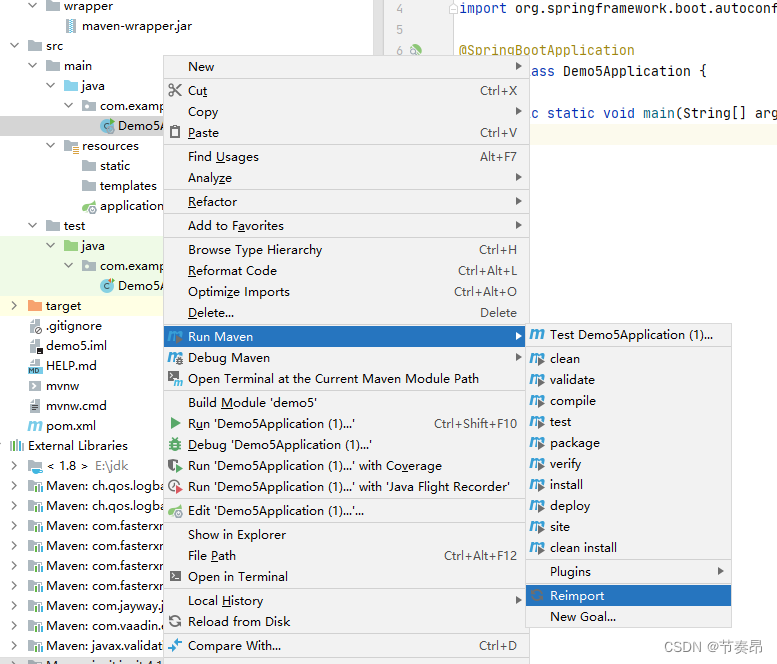Viewport: 777px width, 664px height.
Task: Select mvnw.cmd file in project tree
Action: click(76, 406)
